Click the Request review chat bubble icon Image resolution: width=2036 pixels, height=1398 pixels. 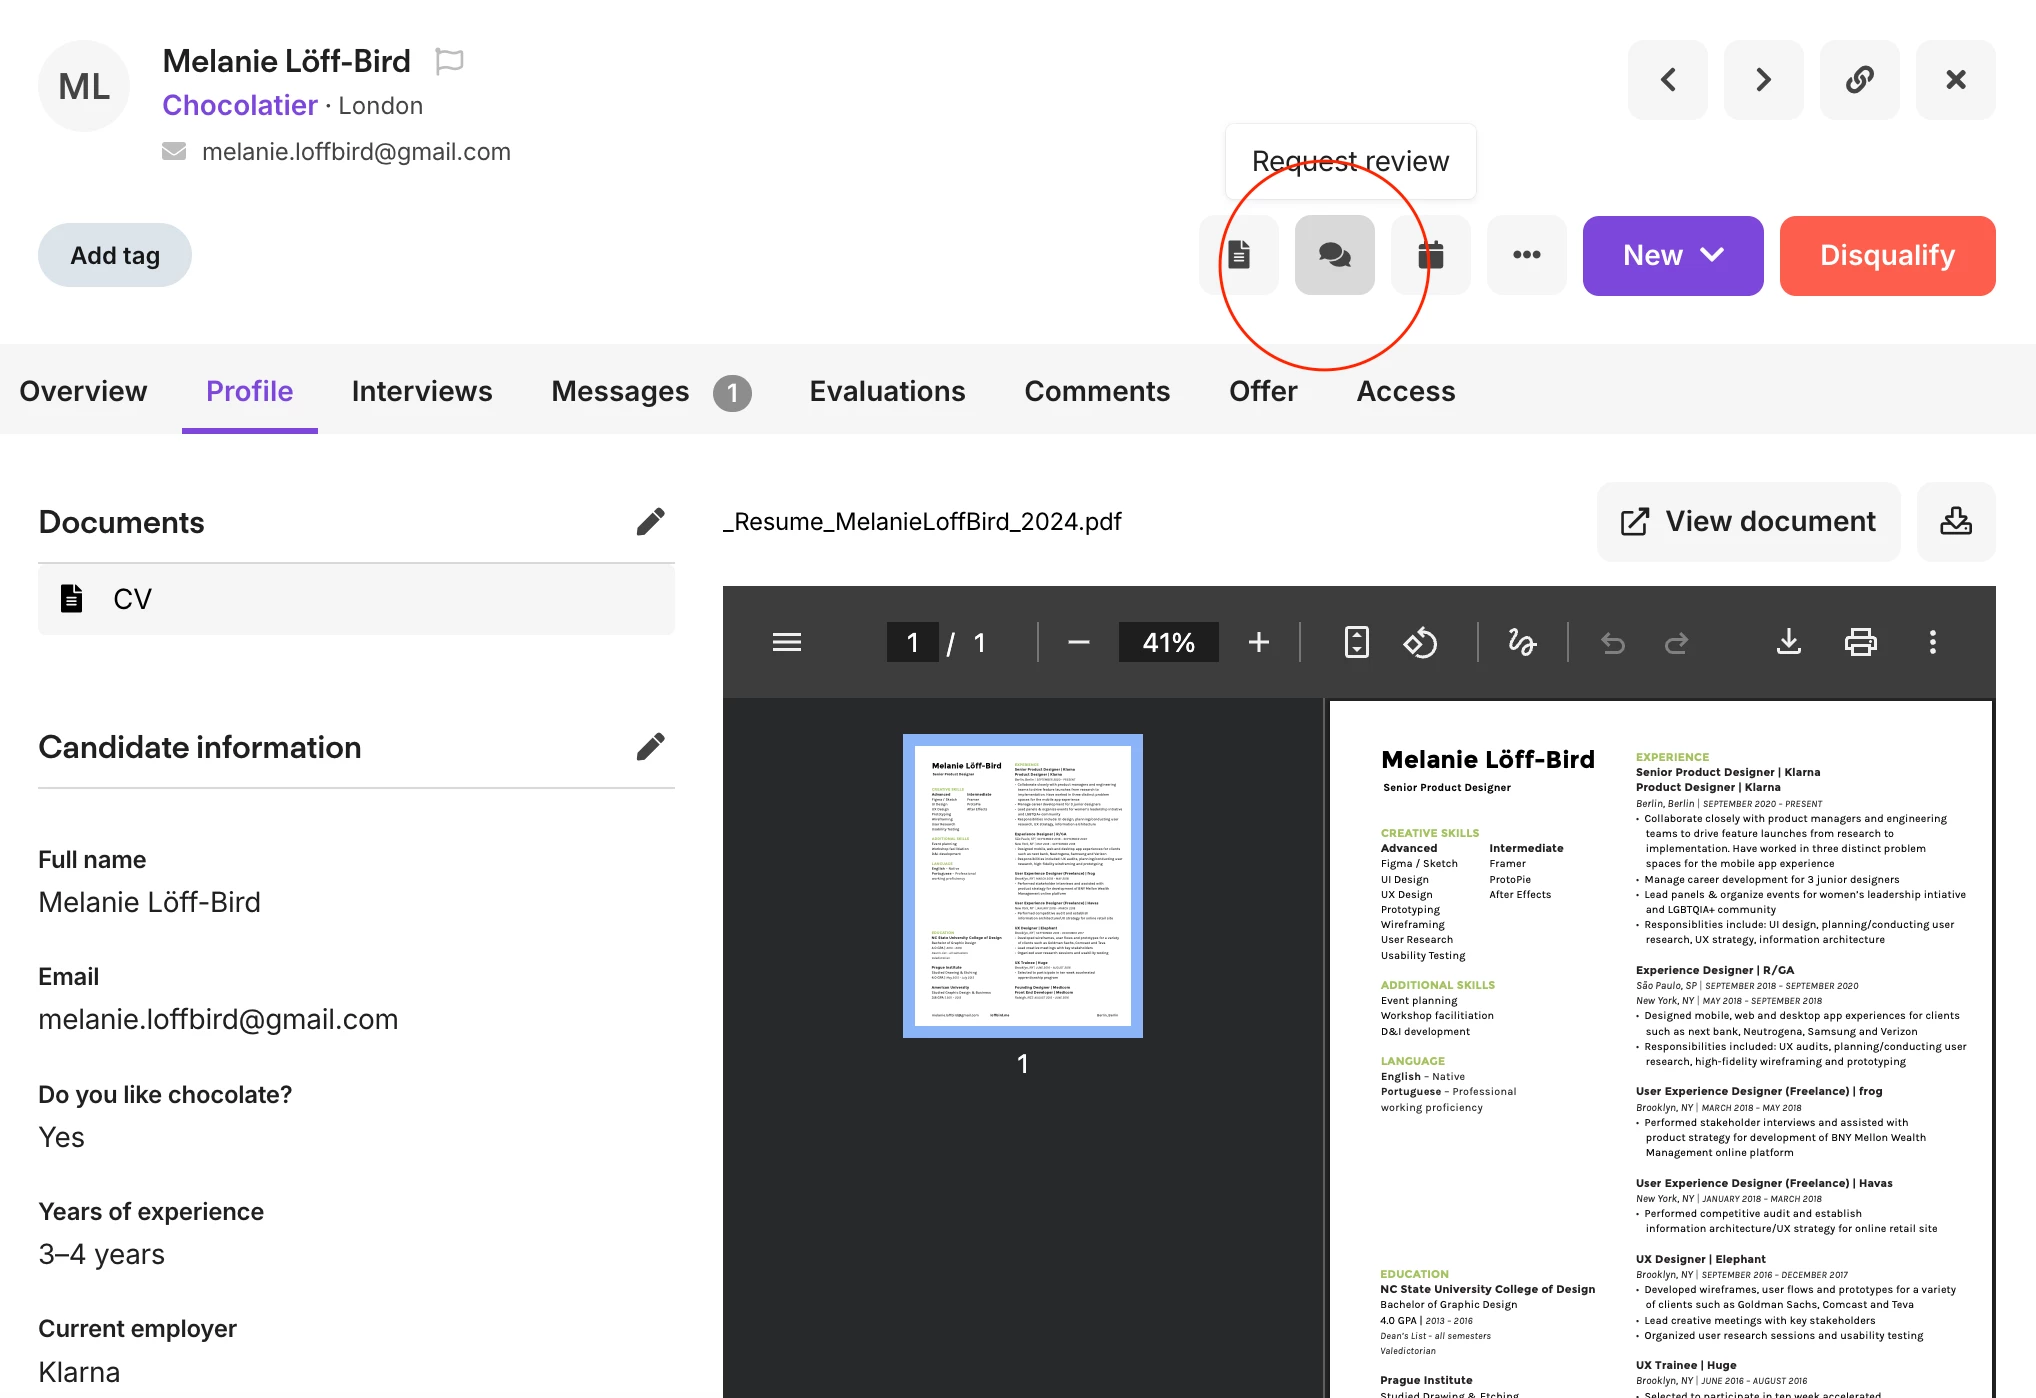point(1334,255)
